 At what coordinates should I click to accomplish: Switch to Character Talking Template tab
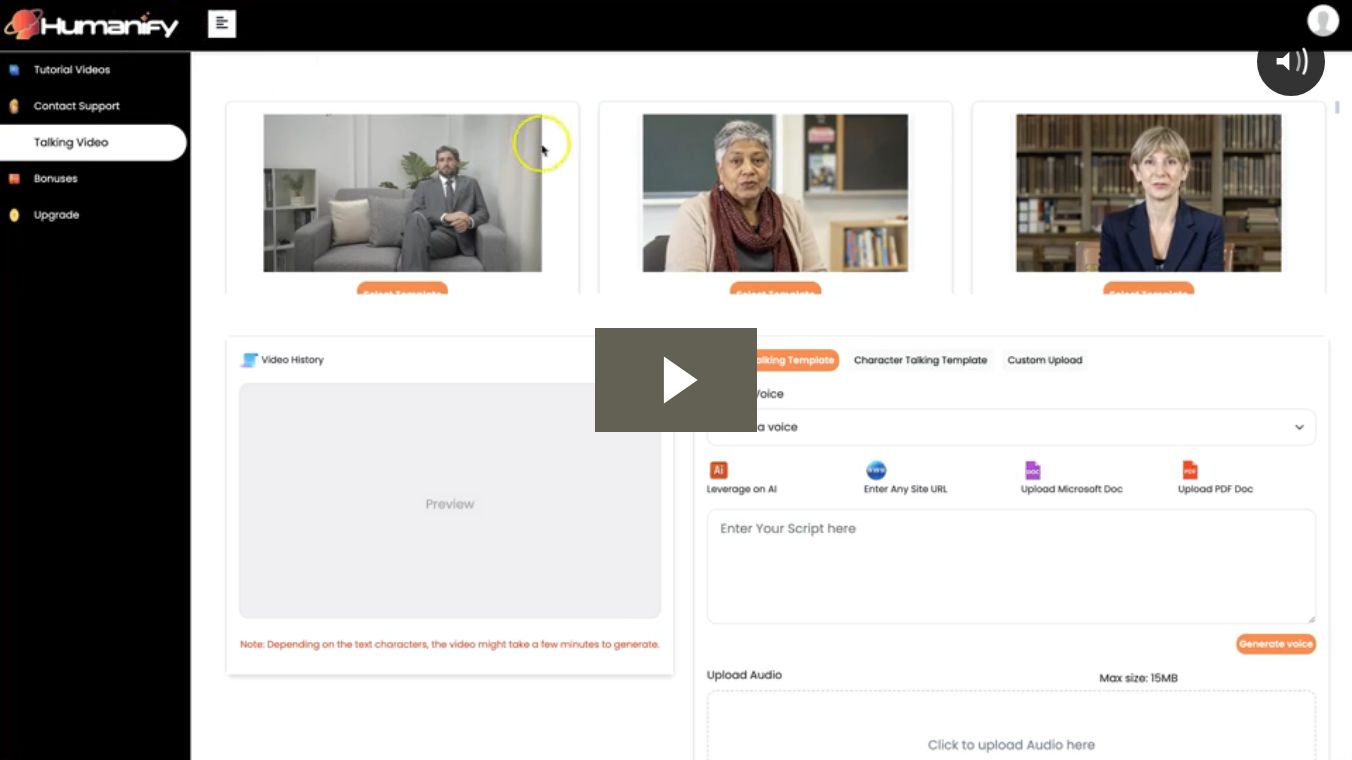coord(920,360)
